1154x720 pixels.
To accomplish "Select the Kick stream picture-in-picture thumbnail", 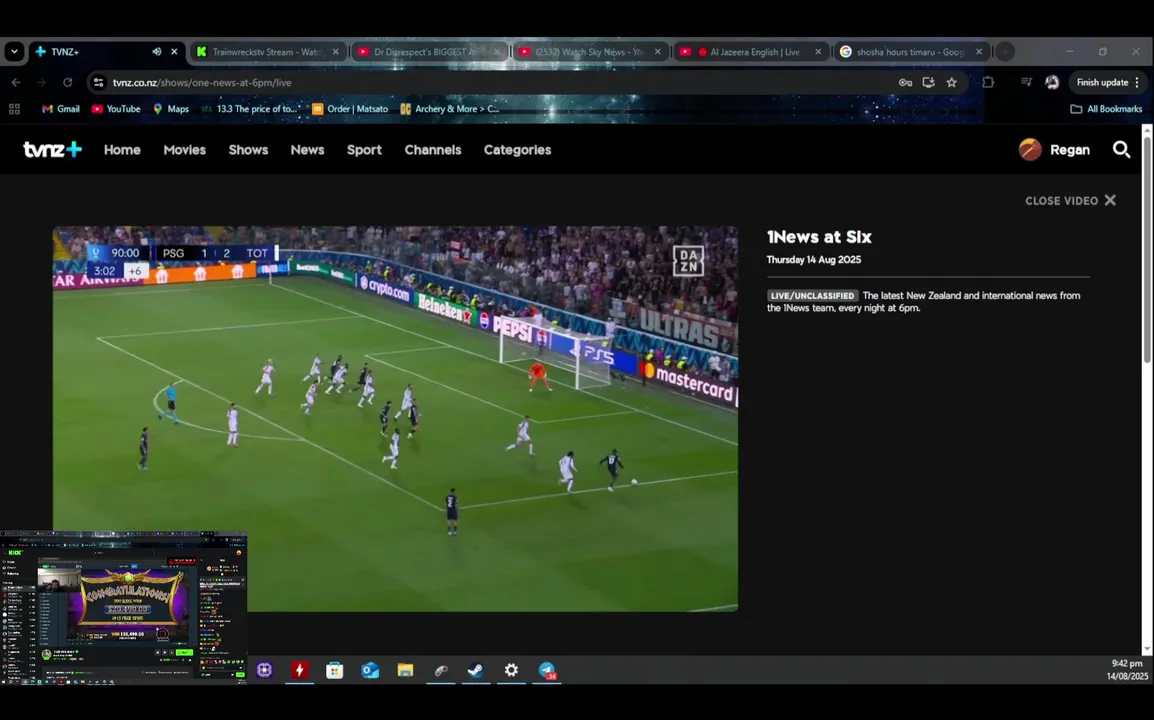I will [x=123, y=607].
